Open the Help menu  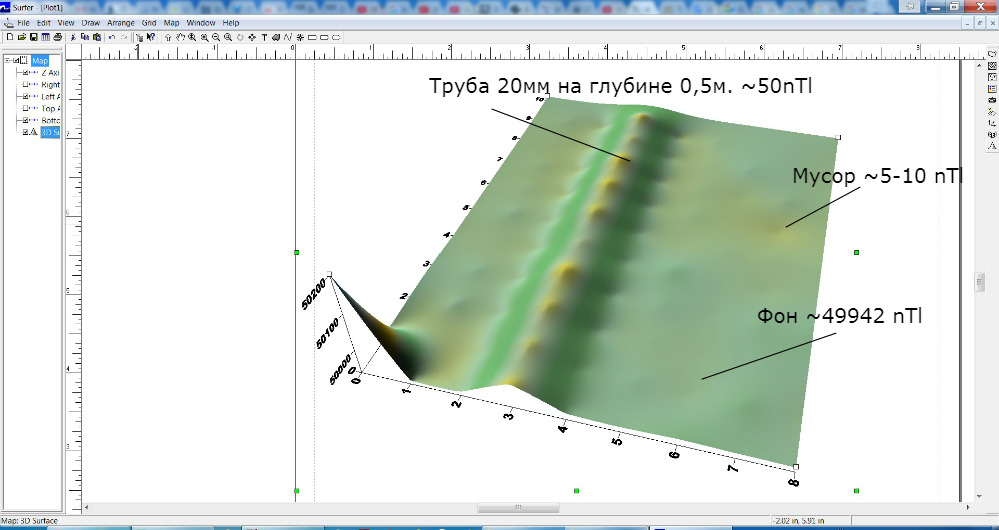231,23
